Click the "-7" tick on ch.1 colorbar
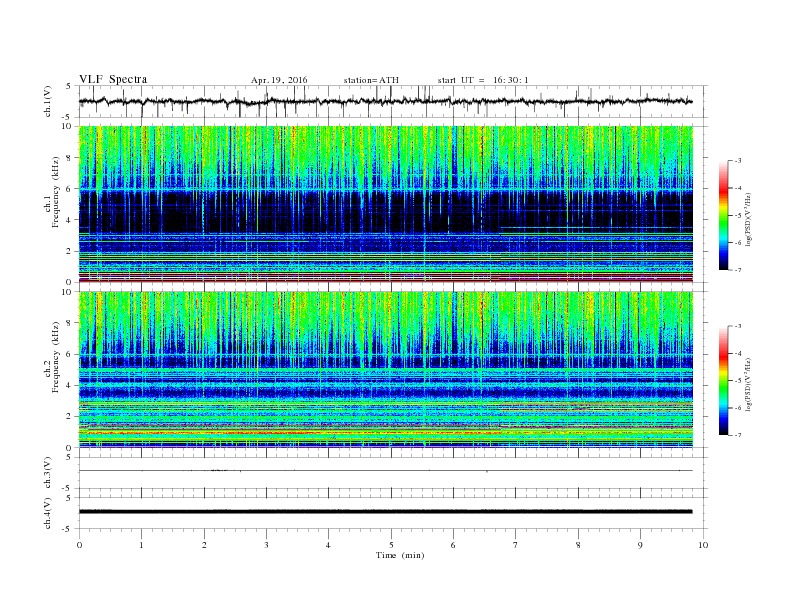The height and width of the screenshot is (612, 792). [738, 270]
